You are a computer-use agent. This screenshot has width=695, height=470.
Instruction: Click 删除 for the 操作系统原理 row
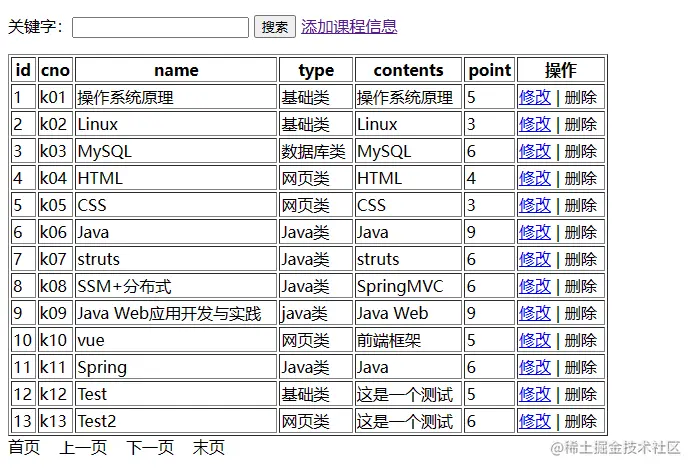pyautogui.click(x=581, y=97)
